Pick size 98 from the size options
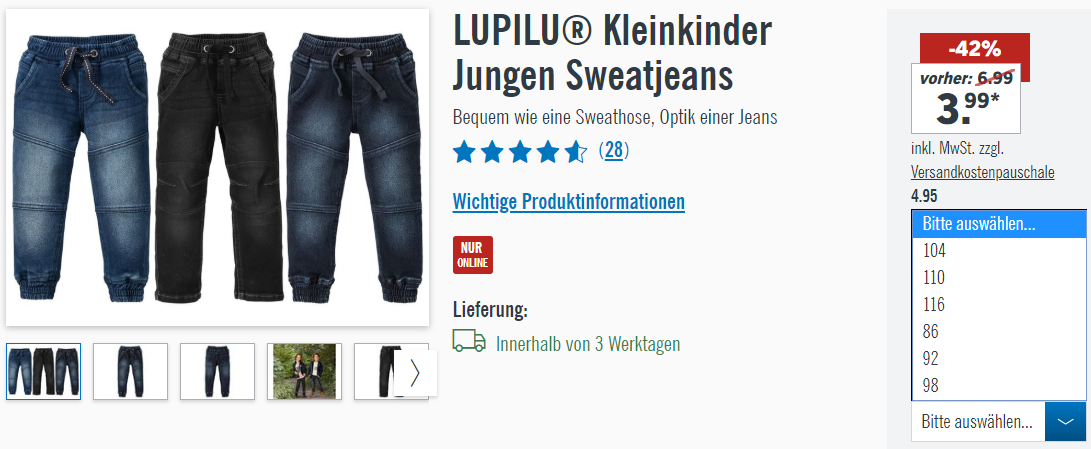The height and width of the screenshot is (449, 1091). (x=999, y=386)
